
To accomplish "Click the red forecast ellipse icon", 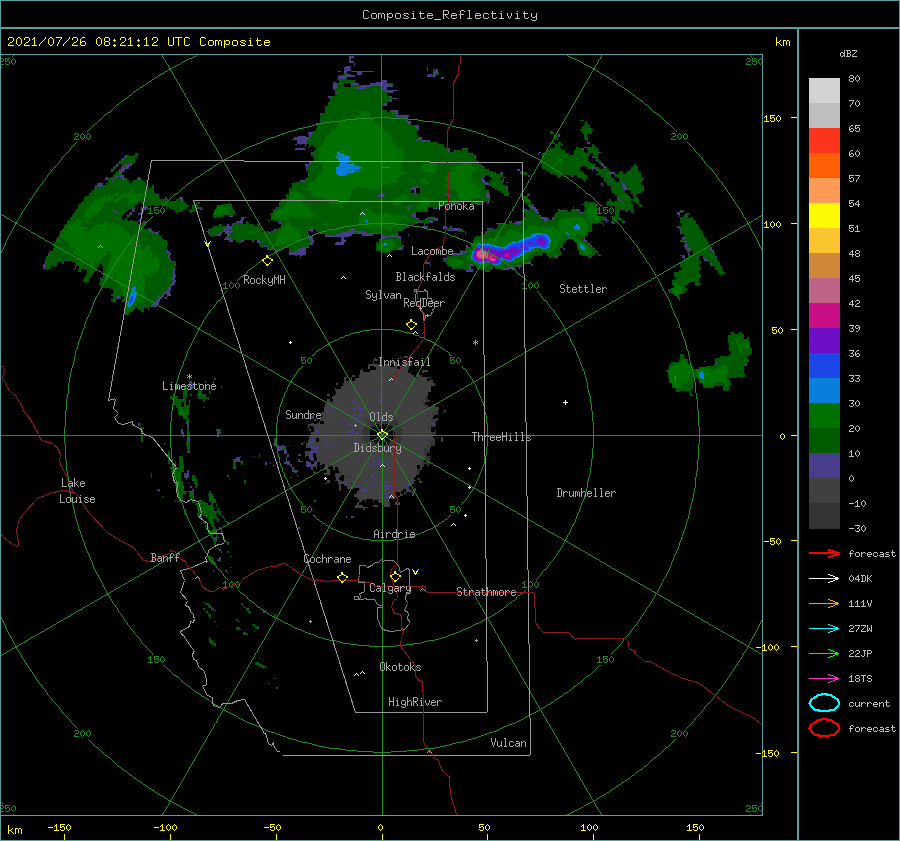I will point(824,728).
